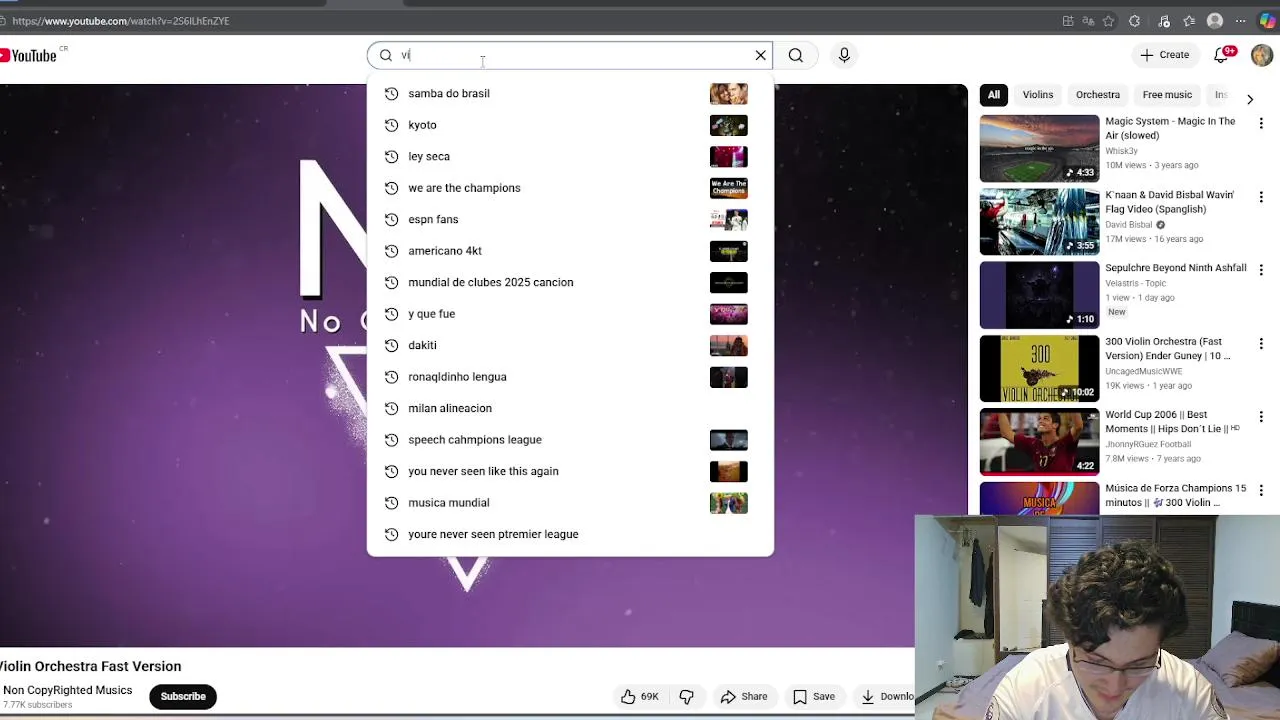
Task: Click history clock icon beside 'dakiti'
Action: pyautogui.click(x=391, y=345)
